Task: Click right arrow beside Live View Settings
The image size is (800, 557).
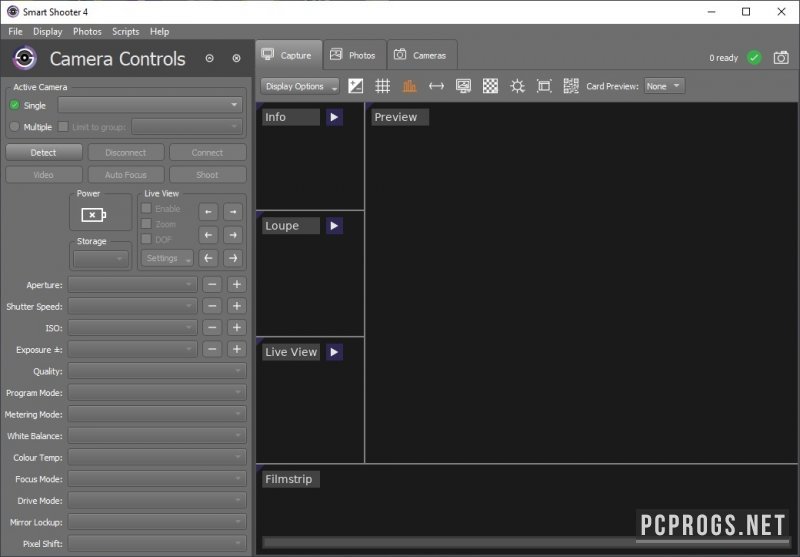Action: click(233, 258)
